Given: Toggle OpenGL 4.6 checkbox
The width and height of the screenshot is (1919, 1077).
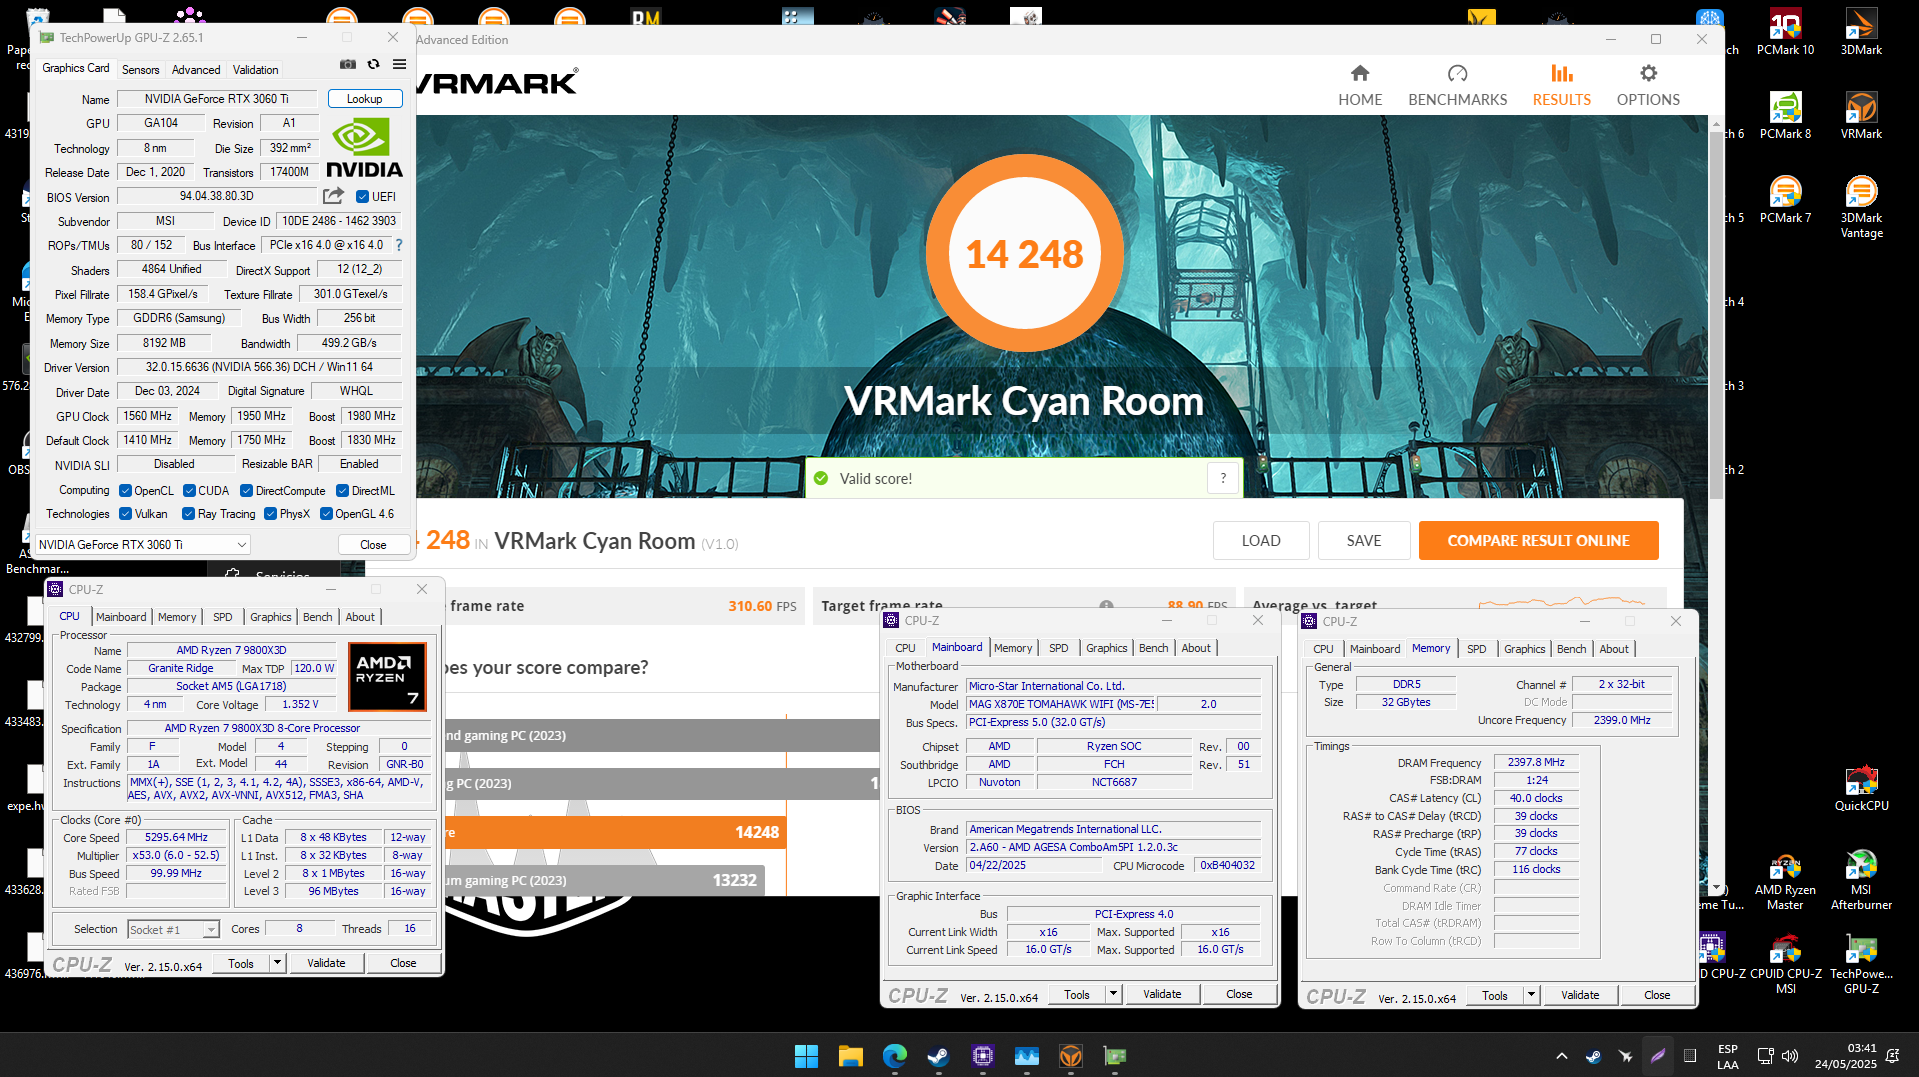Looking at the screenshot, I should tap(326, 514).
